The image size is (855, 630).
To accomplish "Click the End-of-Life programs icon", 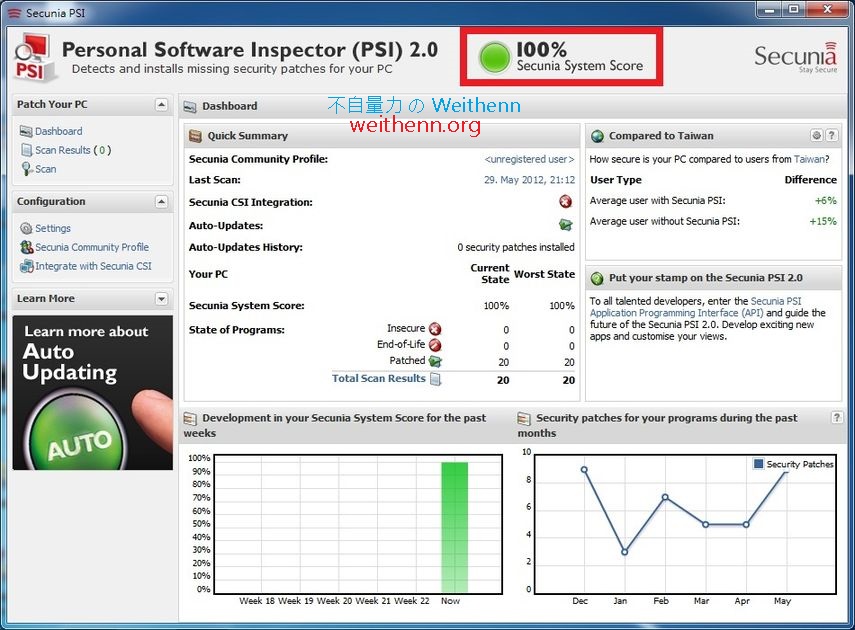I will coord(435,345).
